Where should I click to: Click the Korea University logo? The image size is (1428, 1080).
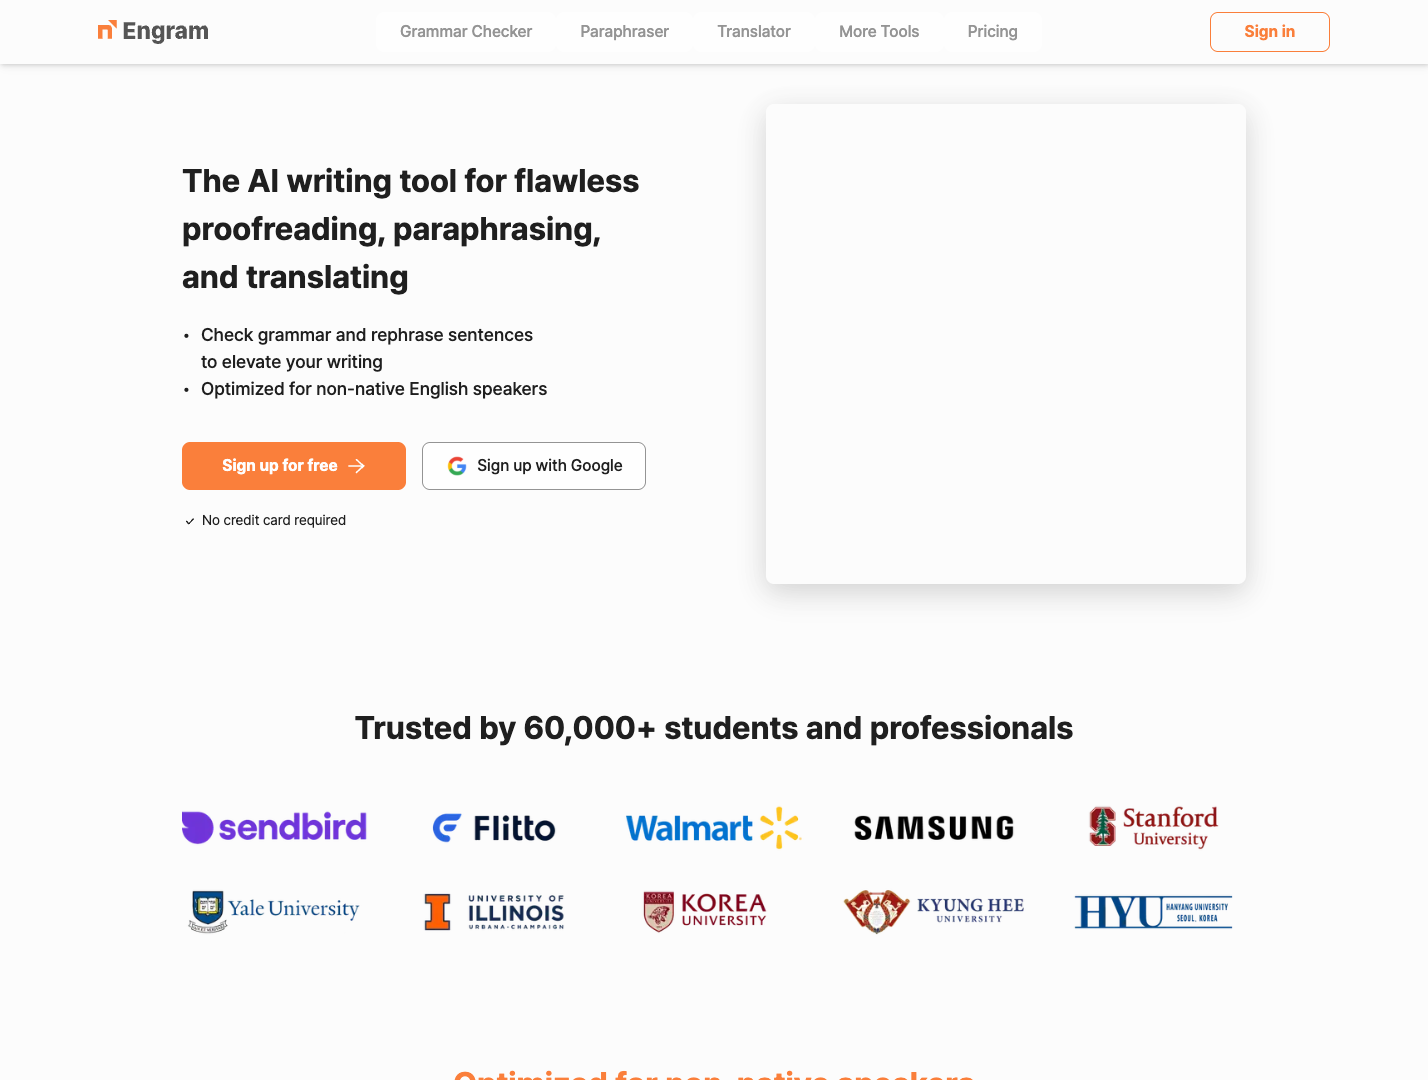(705, 911)
